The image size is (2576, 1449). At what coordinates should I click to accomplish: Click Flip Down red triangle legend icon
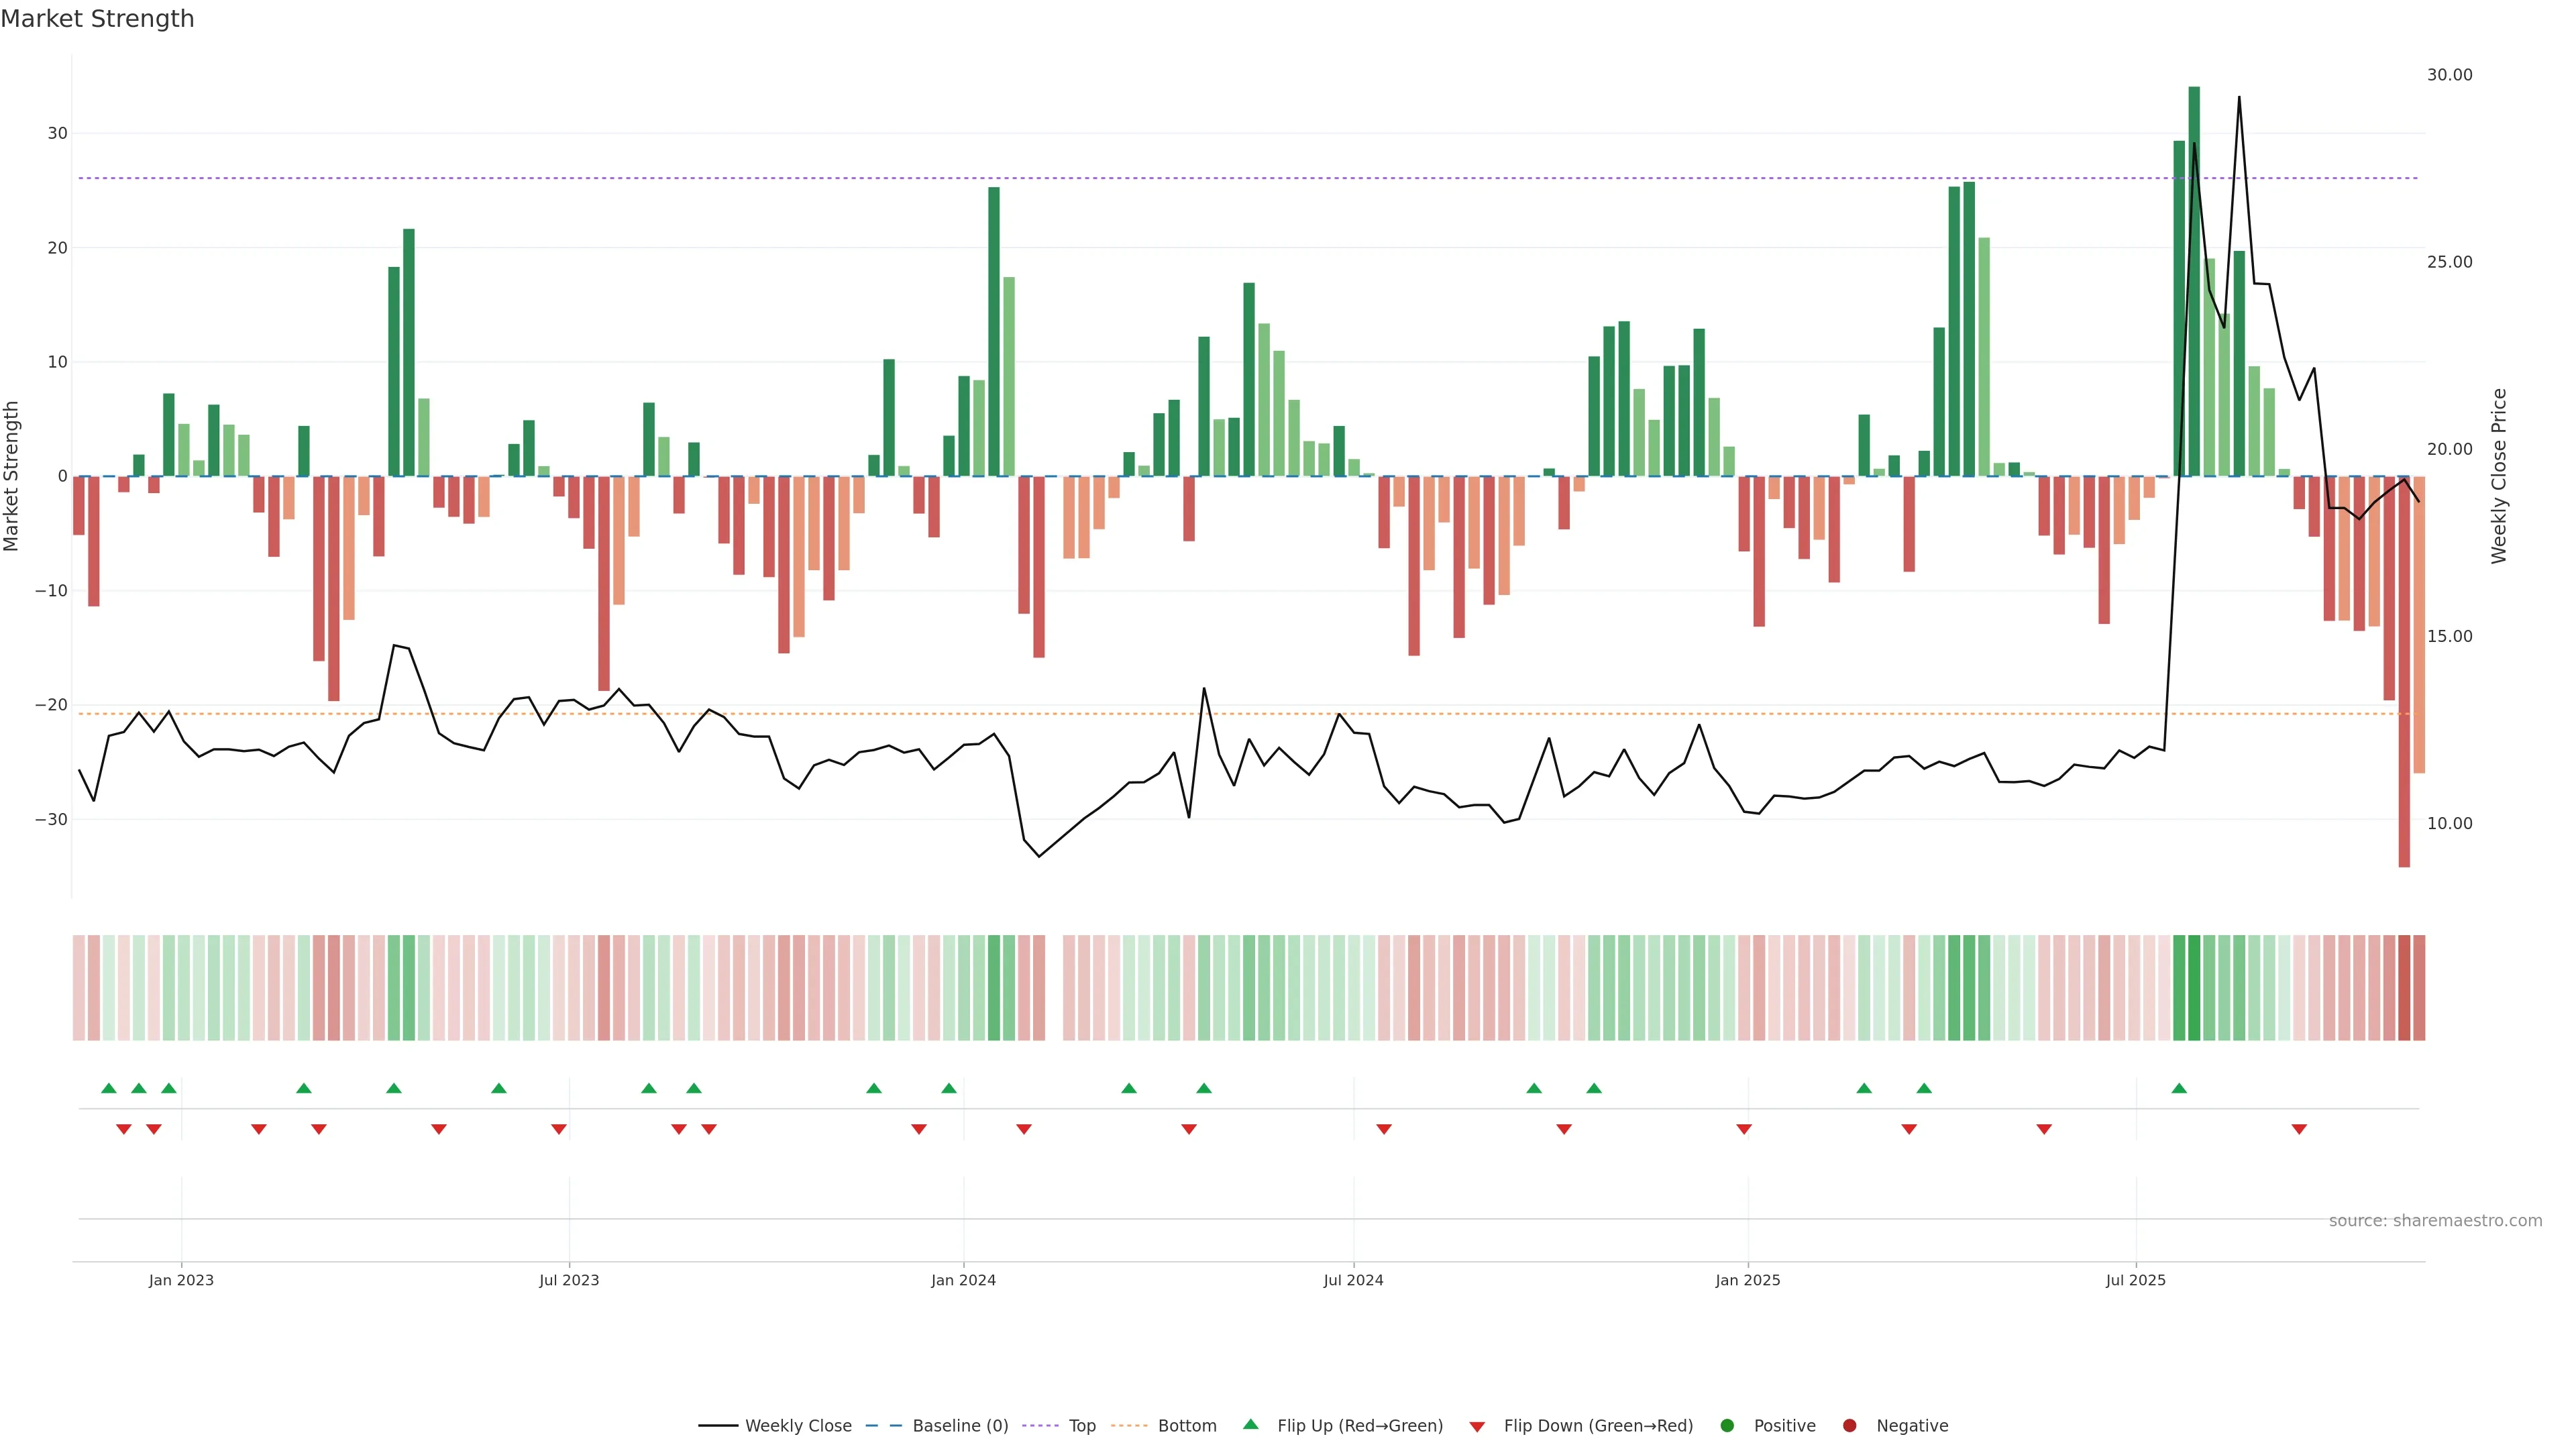(x=1477, y=1427)
